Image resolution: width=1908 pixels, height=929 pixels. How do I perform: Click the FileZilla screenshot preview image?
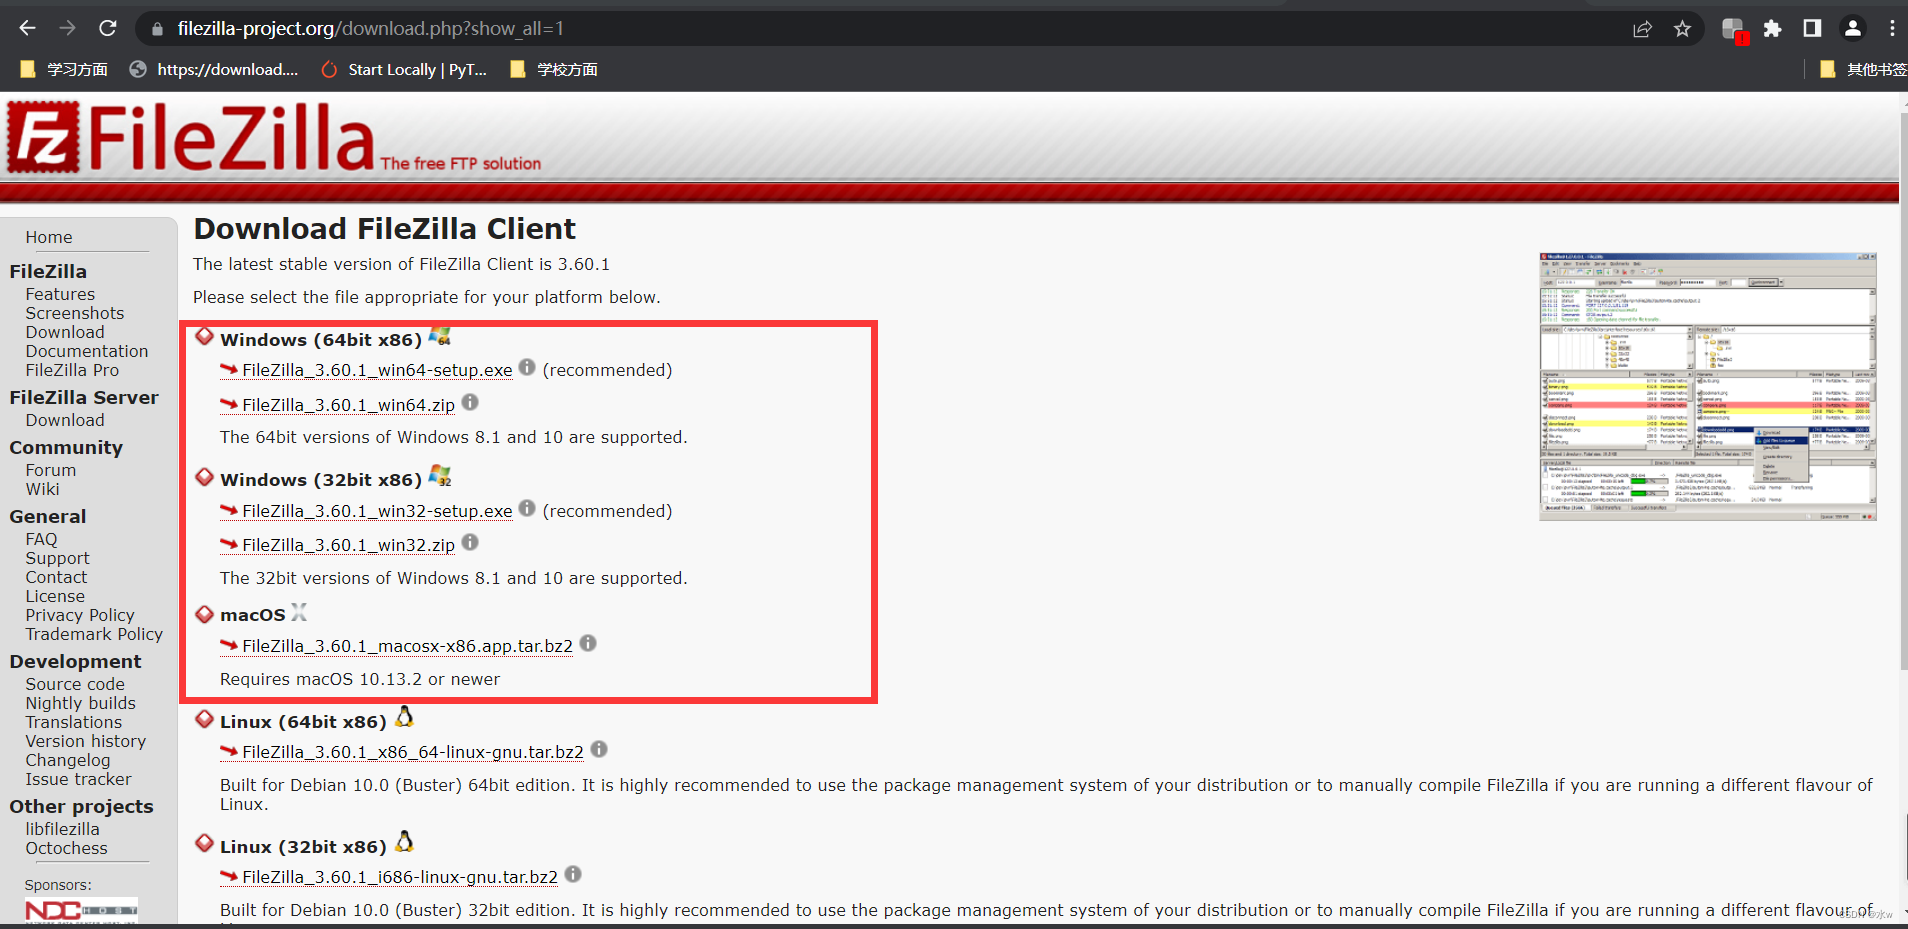pyautogui.click(x=1707, y=386)
